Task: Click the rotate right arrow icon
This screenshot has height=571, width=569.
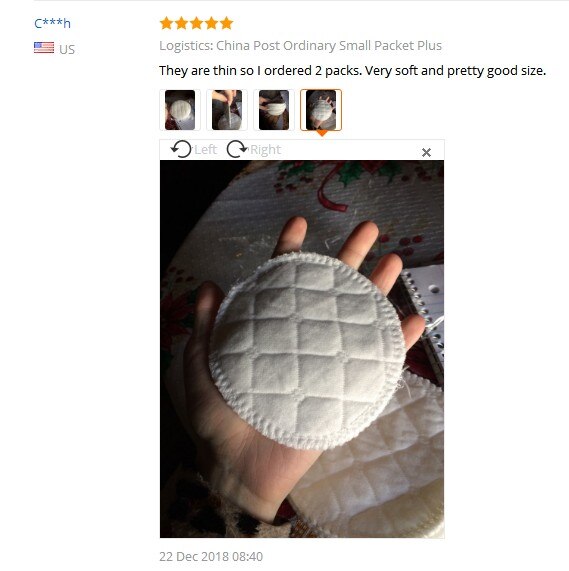Action: [237, 149]
